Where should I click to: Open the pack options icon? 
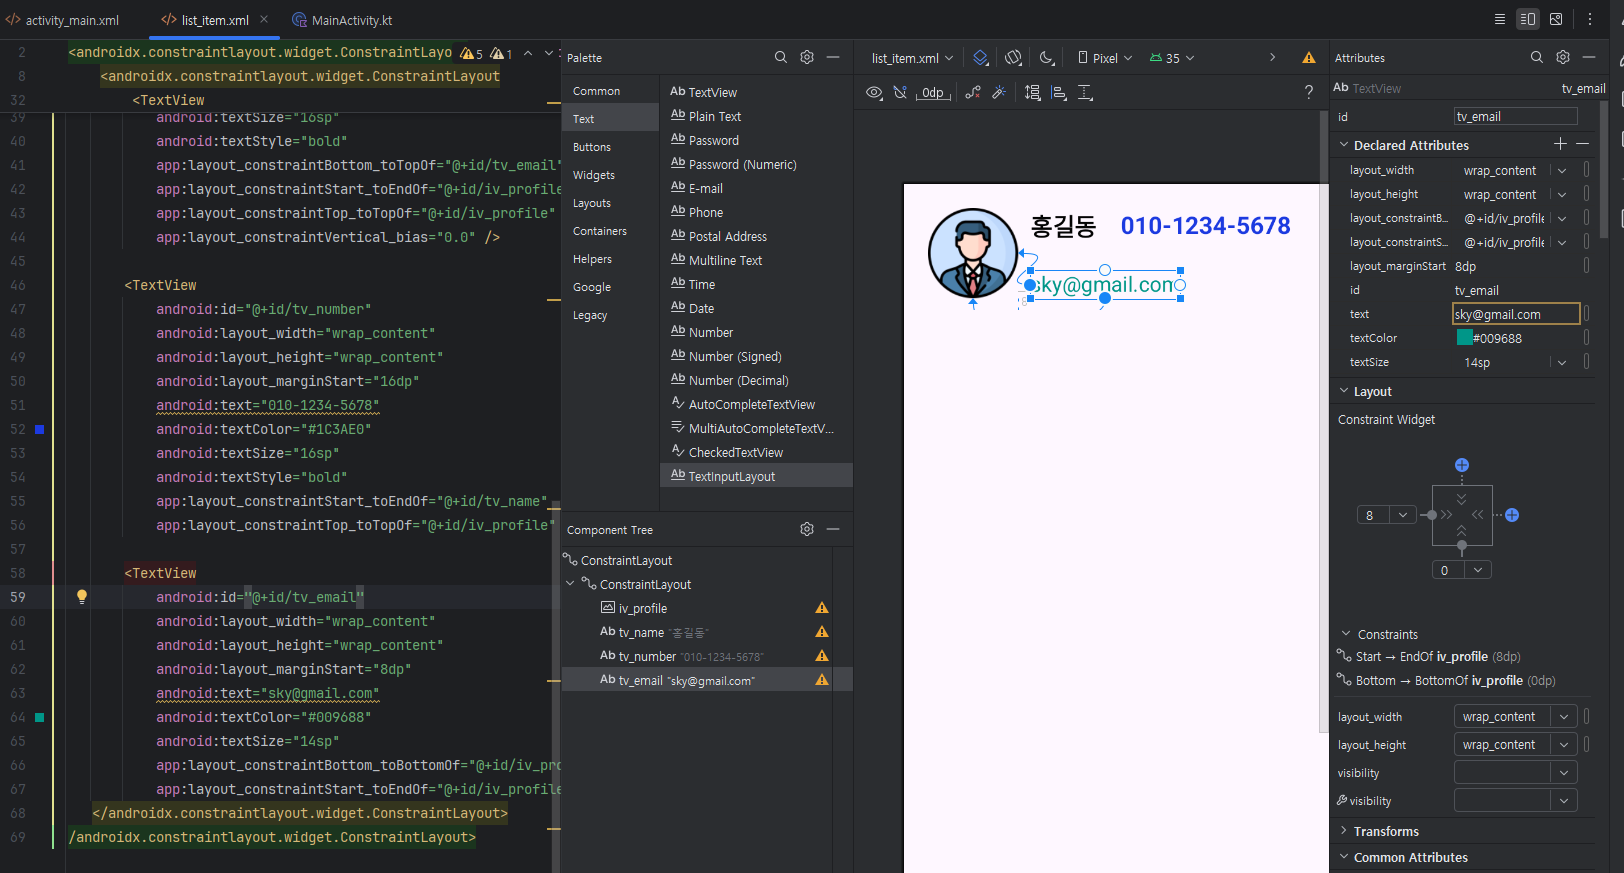1033,93
